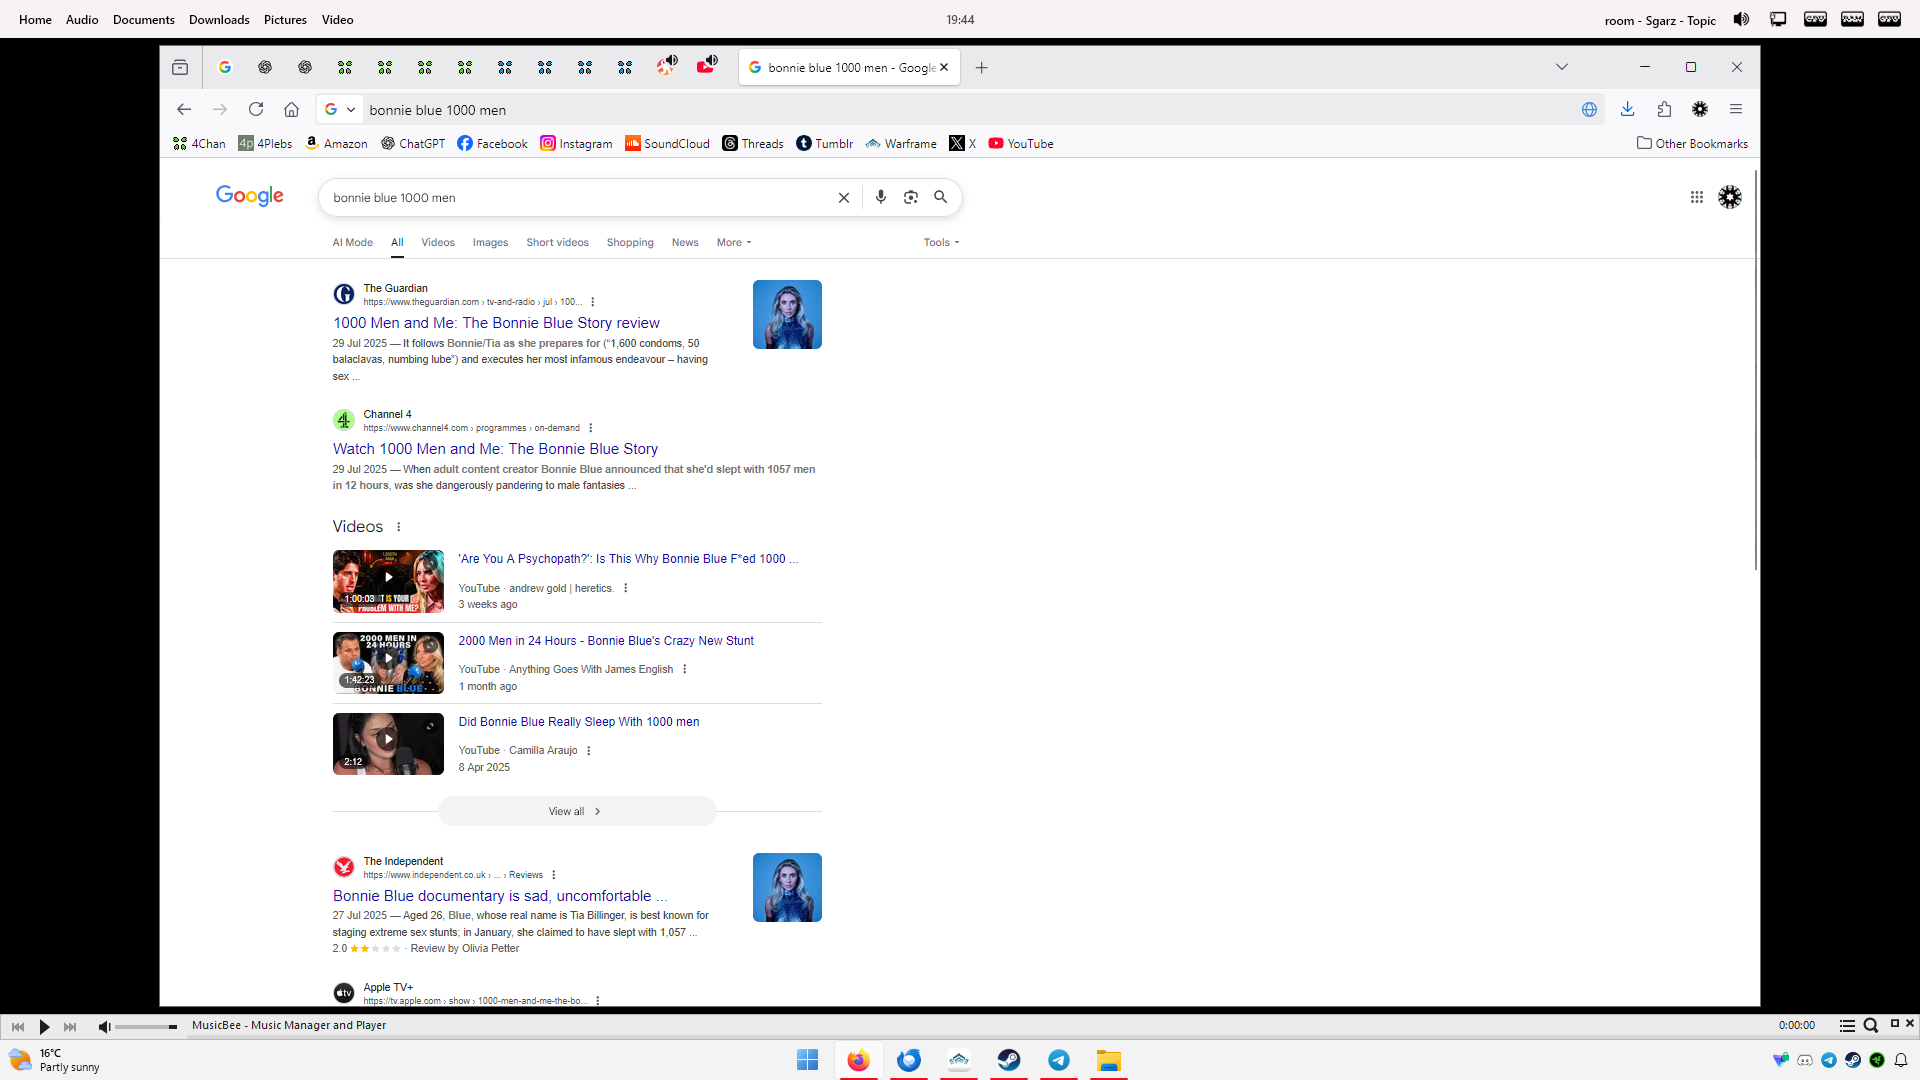Click the Google logo
The height and width of the screenshot is (1080, 1920).
[250, 196]
